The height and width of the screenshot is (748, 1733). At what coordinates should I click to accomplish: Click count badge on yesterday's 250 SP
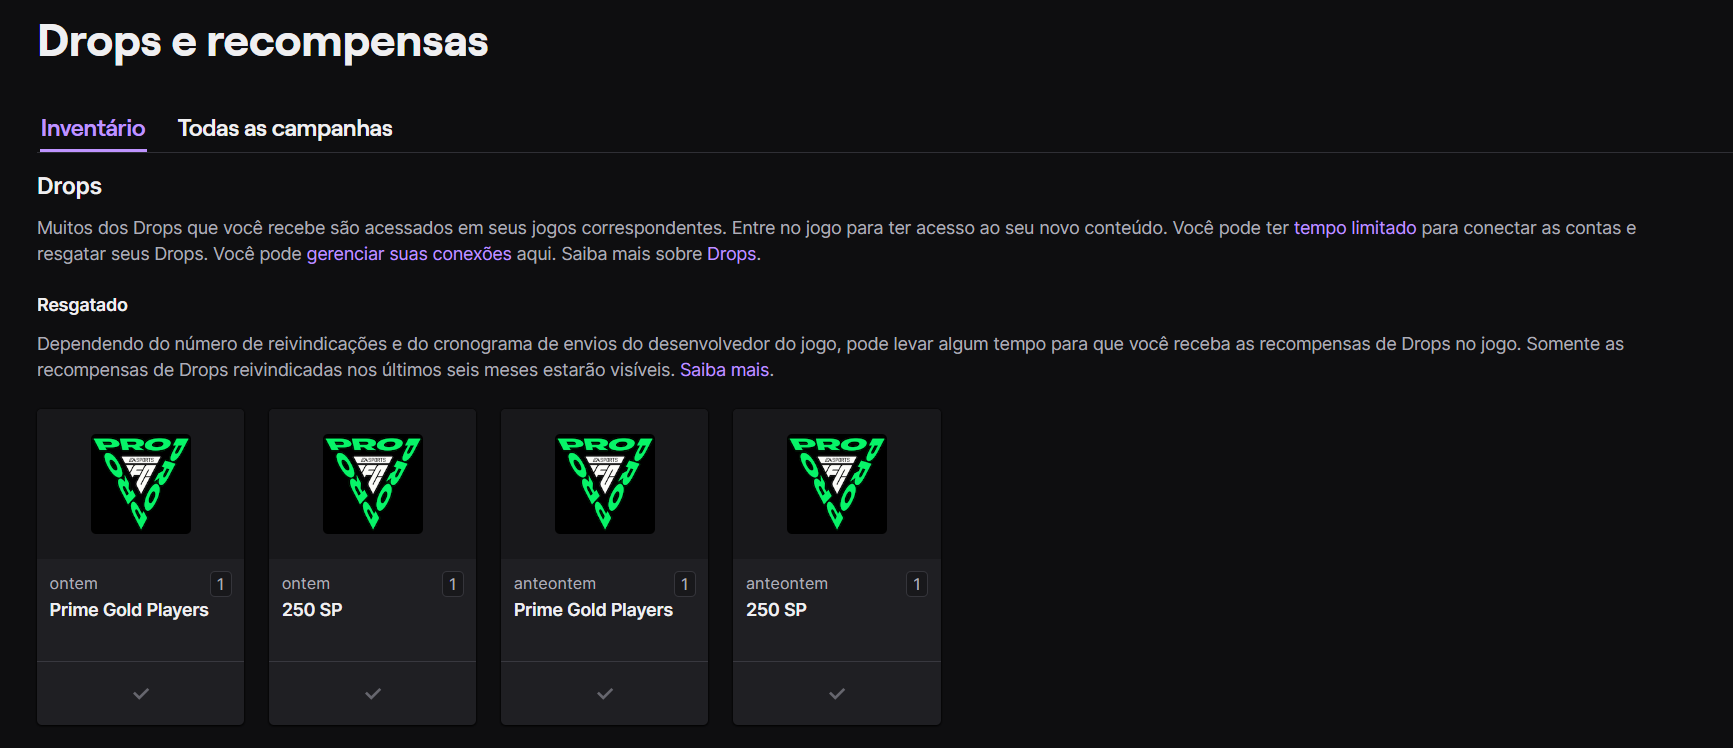453,584
